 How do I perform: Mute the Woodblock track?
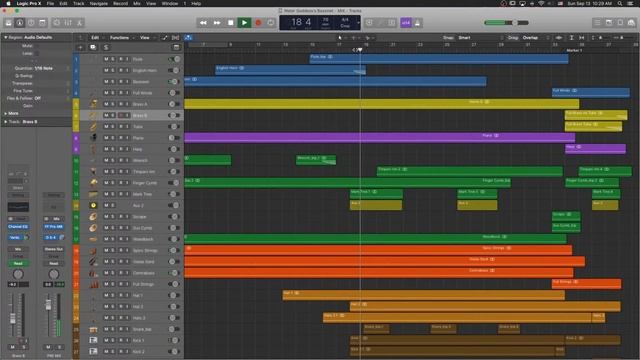[106, 239]
